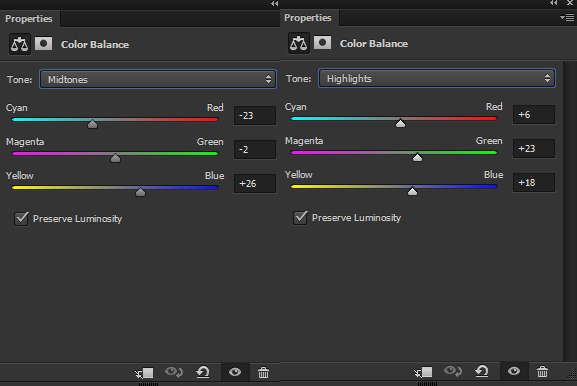Screen dimensions: 577x386
Task: Click the Cyan label in Highlights panel
Action: (295, 107)
